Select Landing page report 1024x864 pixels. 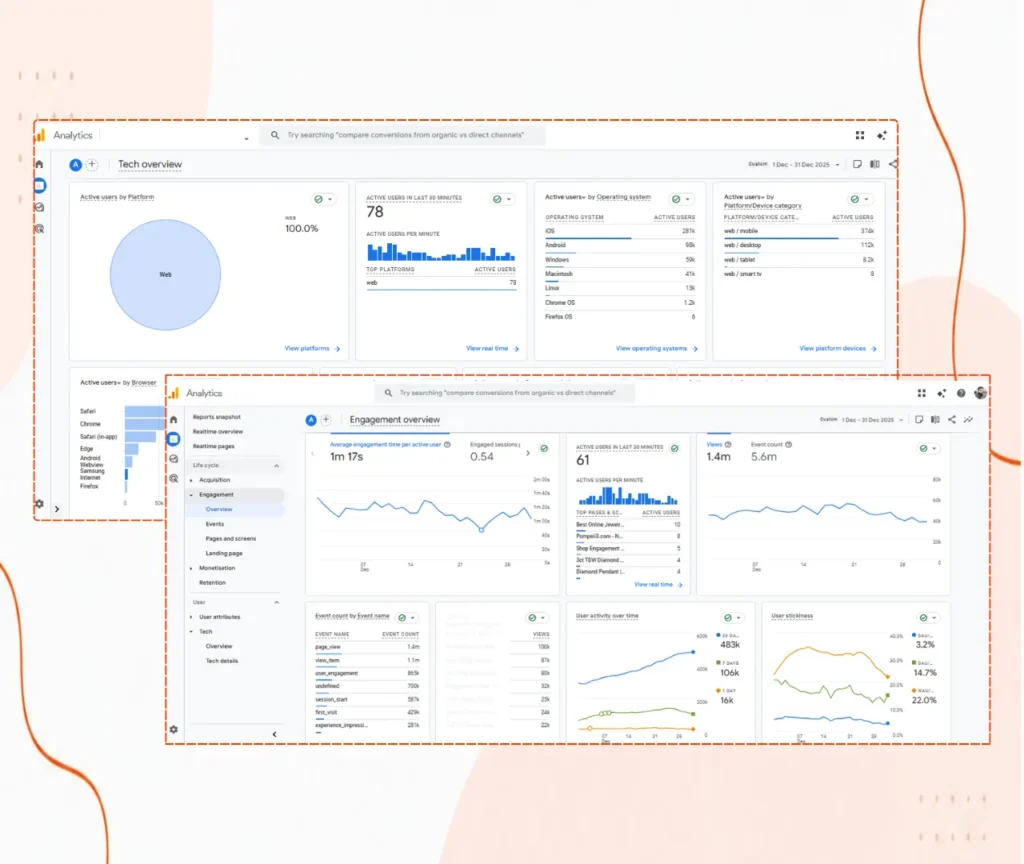pos(224,553)
